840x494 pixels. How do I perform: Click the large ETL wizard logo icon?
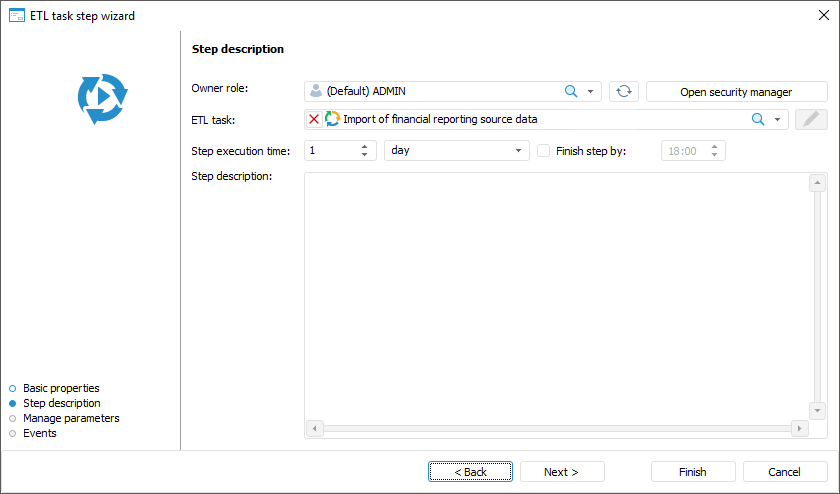[102, 99]
